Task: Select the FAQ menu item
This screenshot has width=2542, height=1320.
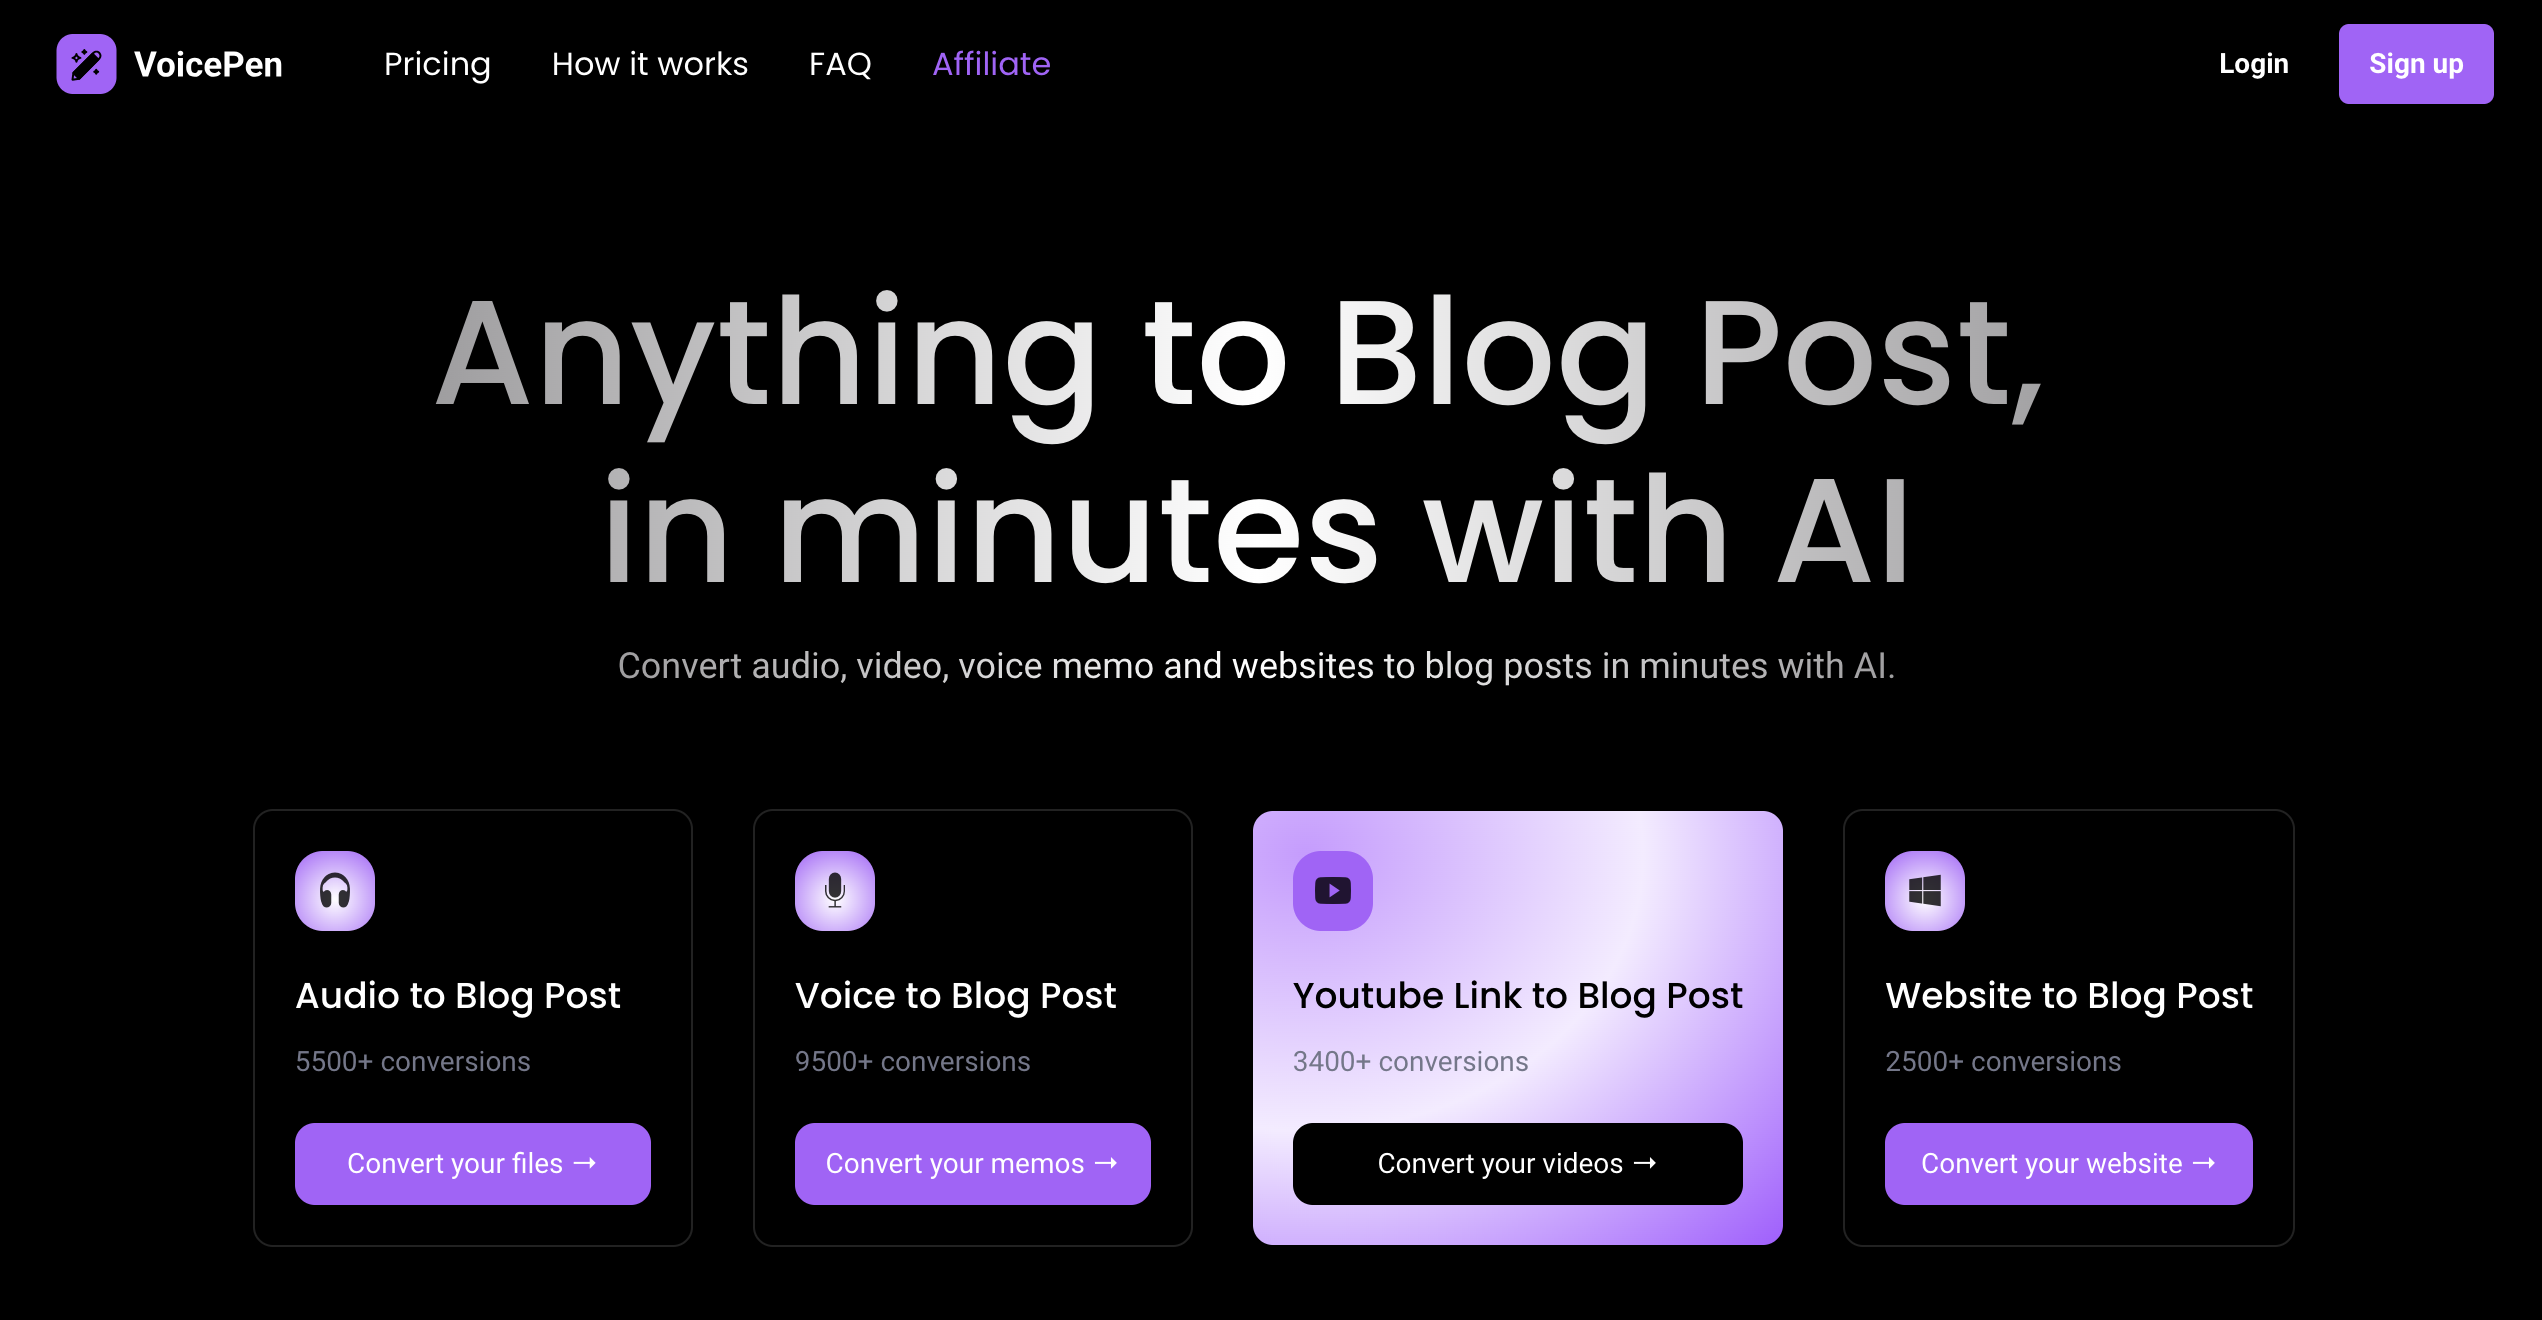Action: 841,64
